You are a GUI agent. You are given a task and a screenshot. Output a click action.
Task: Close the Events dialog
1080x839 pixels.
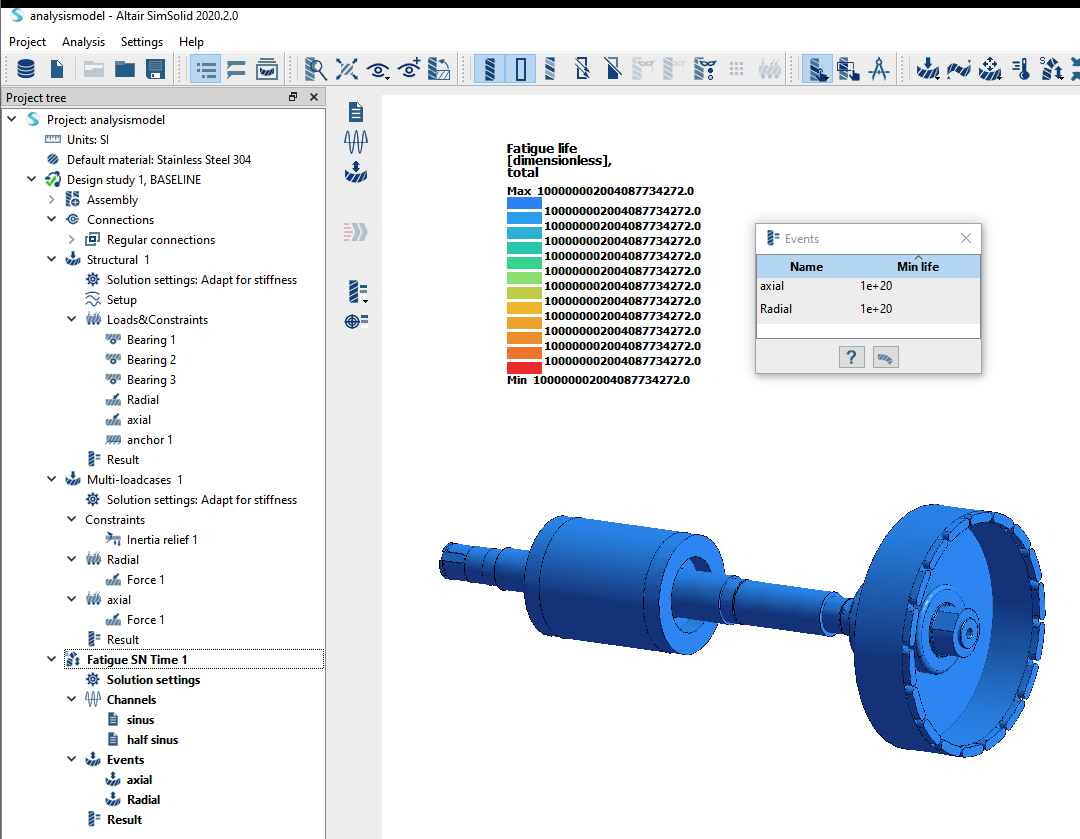[966, 238]
